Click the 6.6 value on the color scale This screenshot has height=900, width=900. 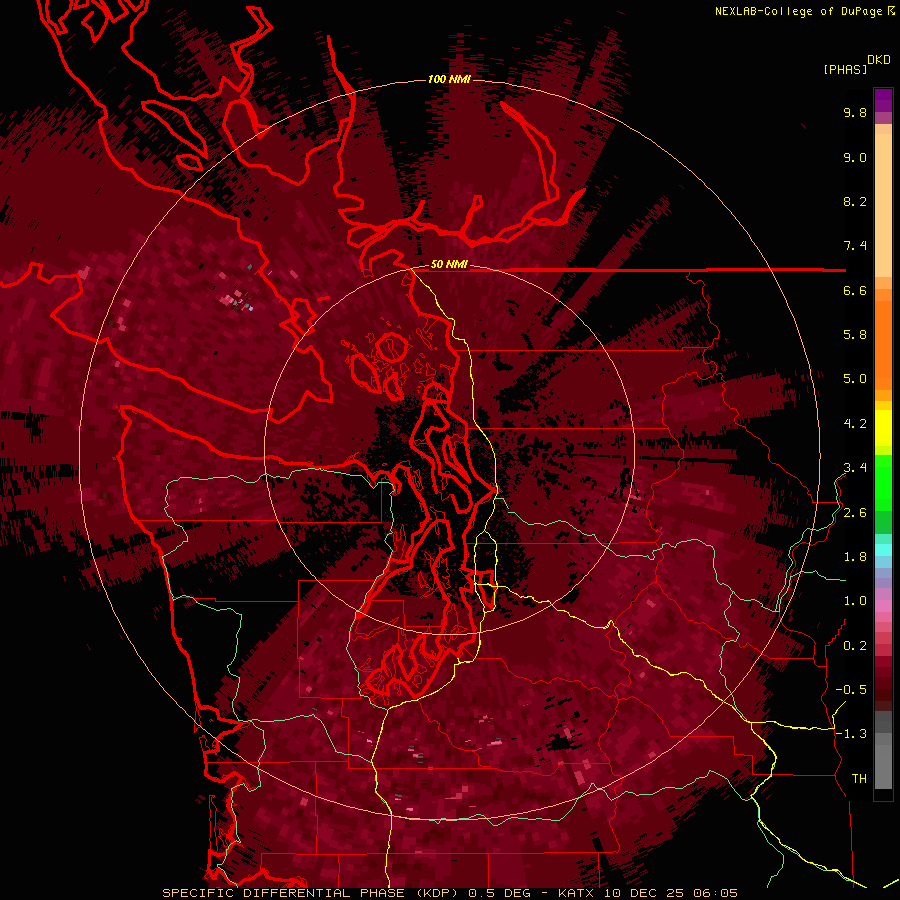855,290
